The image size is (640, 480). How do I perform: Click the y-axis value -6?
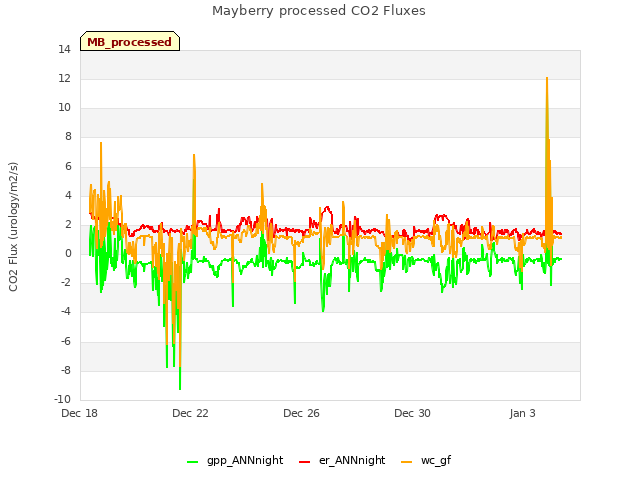(66, 341)
